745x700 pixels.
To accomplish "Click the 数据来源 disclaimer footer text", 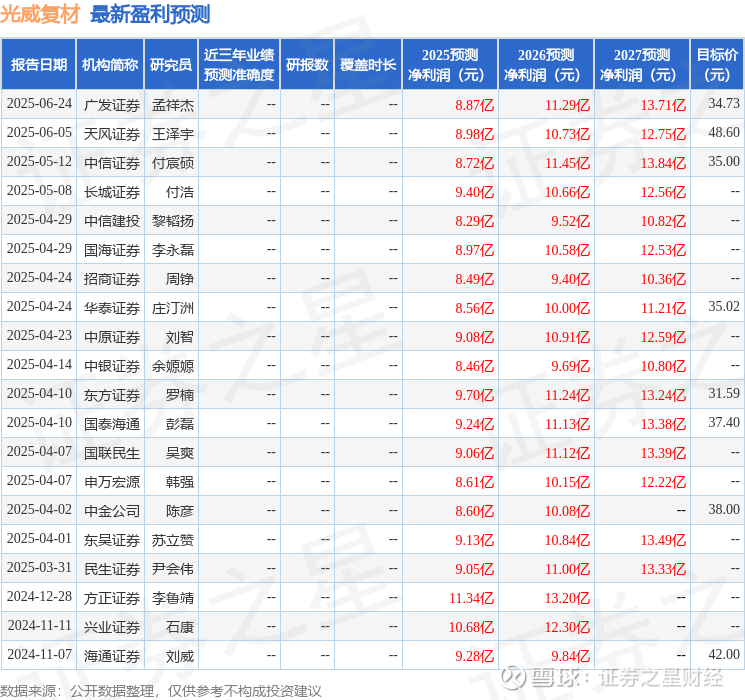I will [161, 690].
